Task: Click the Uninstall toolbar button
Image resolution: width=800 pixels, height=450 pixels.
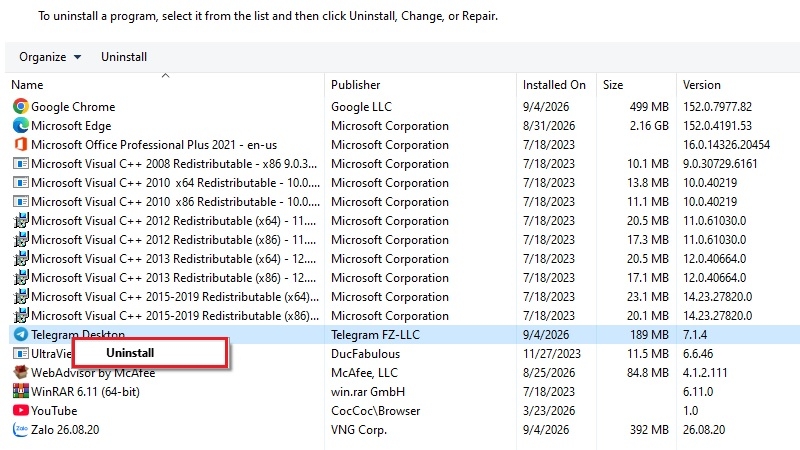Action: coord(124,57)
